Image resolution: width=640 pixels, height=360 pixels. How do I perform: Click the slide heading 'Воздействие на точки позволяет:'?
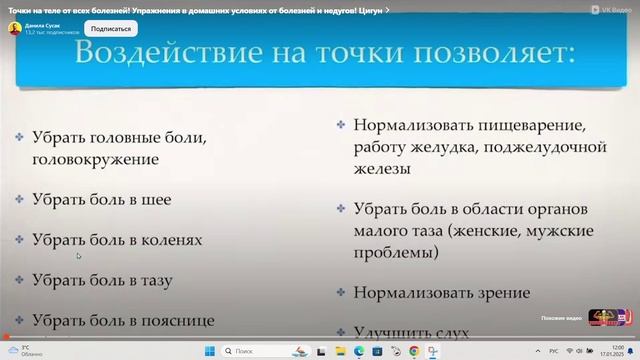pos(325,52)
